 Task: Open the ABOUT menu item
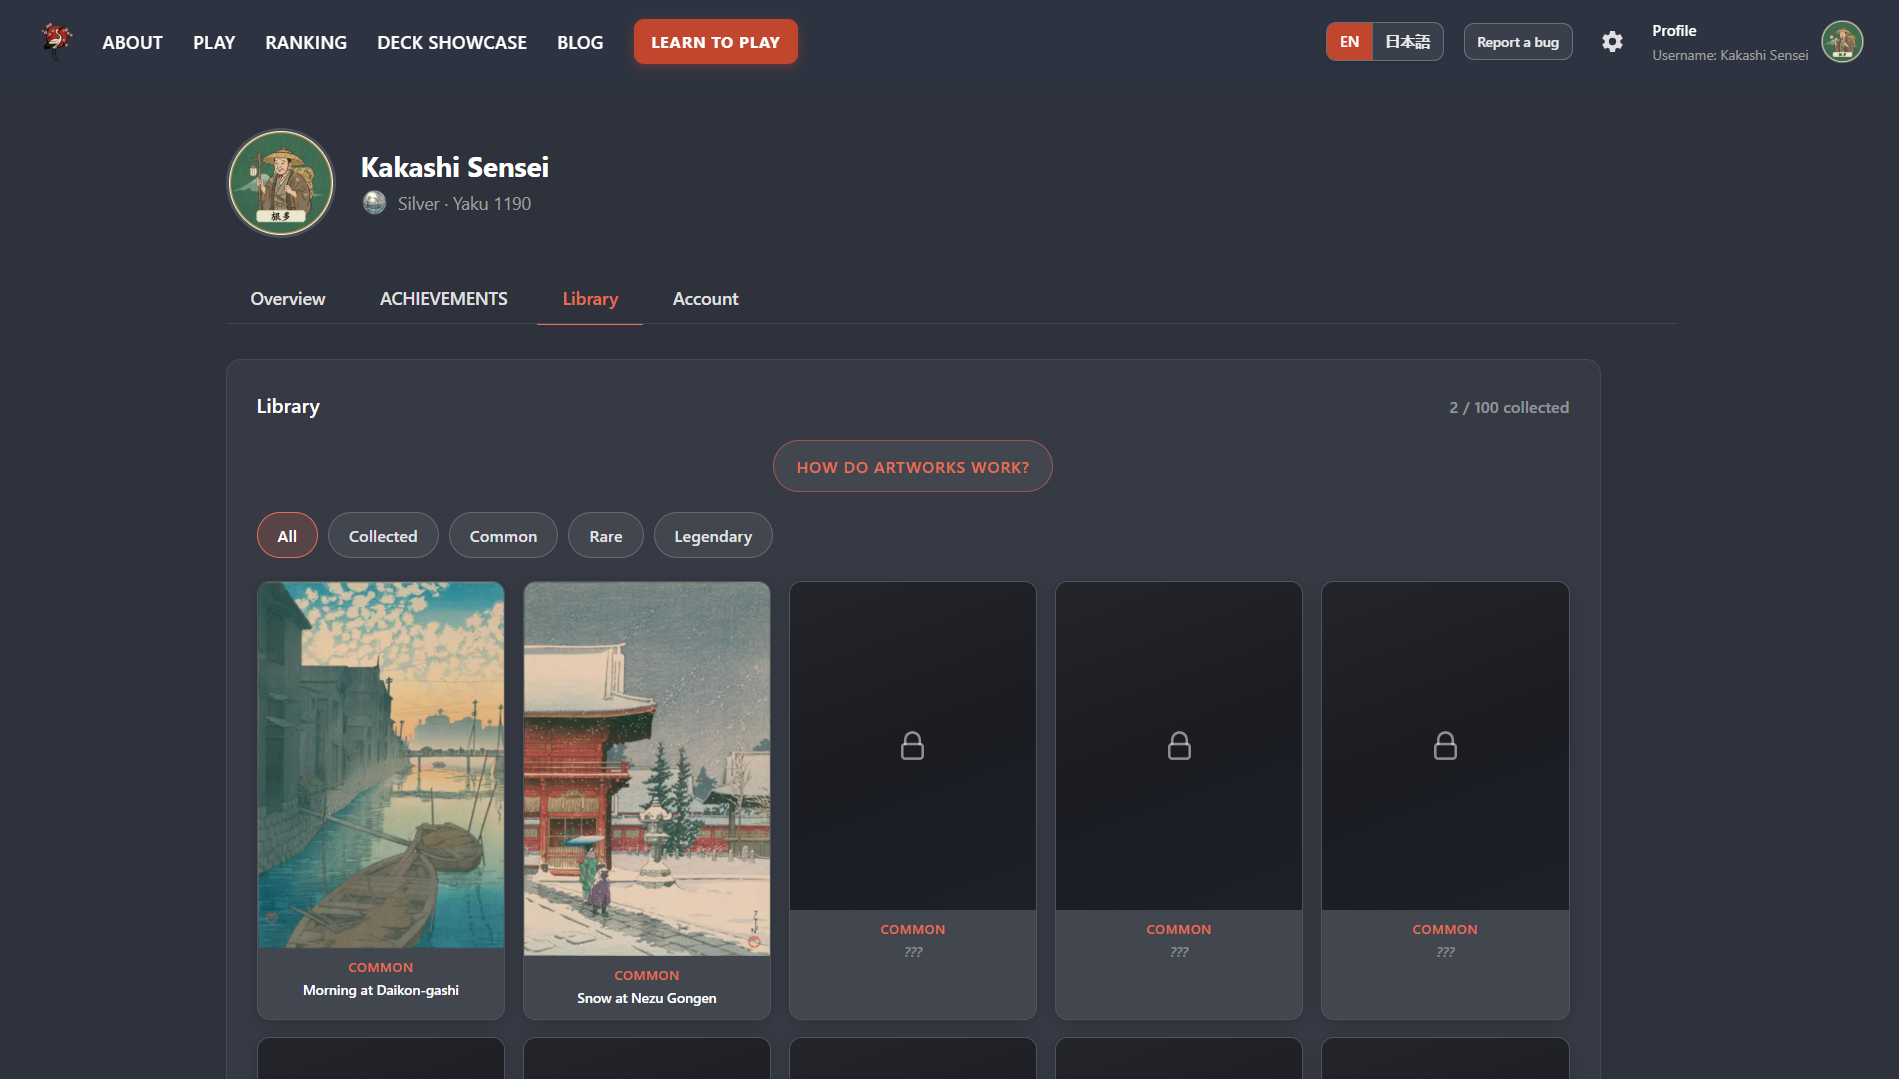coord(132,42)
